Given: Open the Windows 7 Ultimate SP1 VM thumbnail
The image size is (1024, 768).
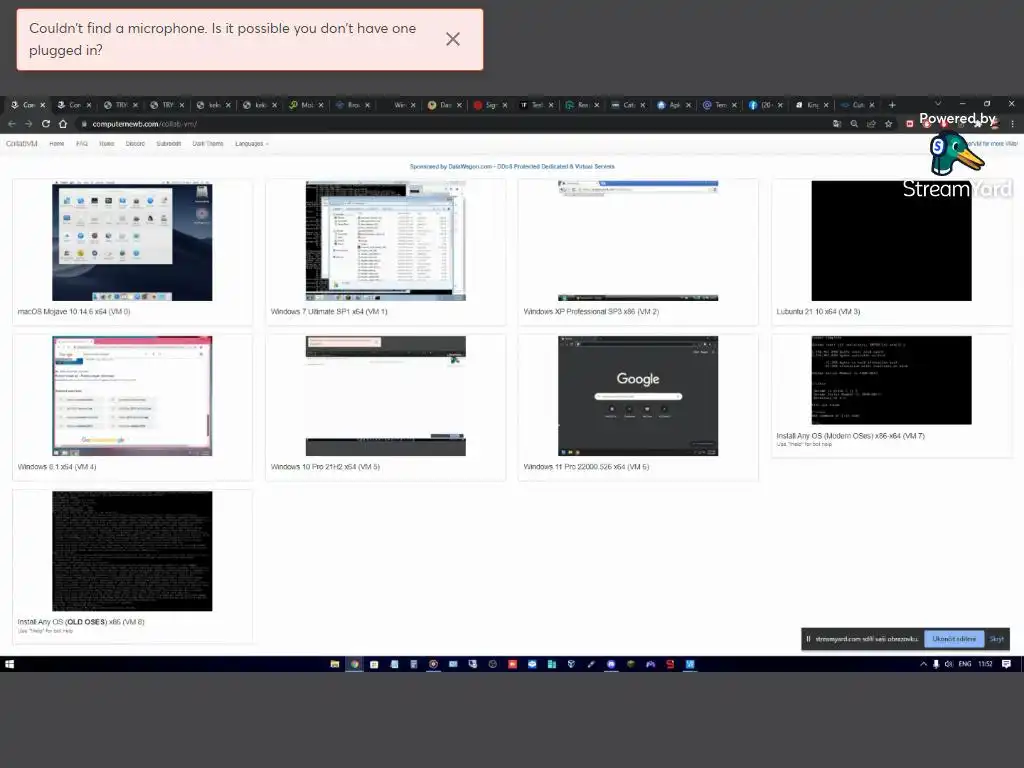Looking at the screenshot, I should pyautogui.click(x=385, y=241).
